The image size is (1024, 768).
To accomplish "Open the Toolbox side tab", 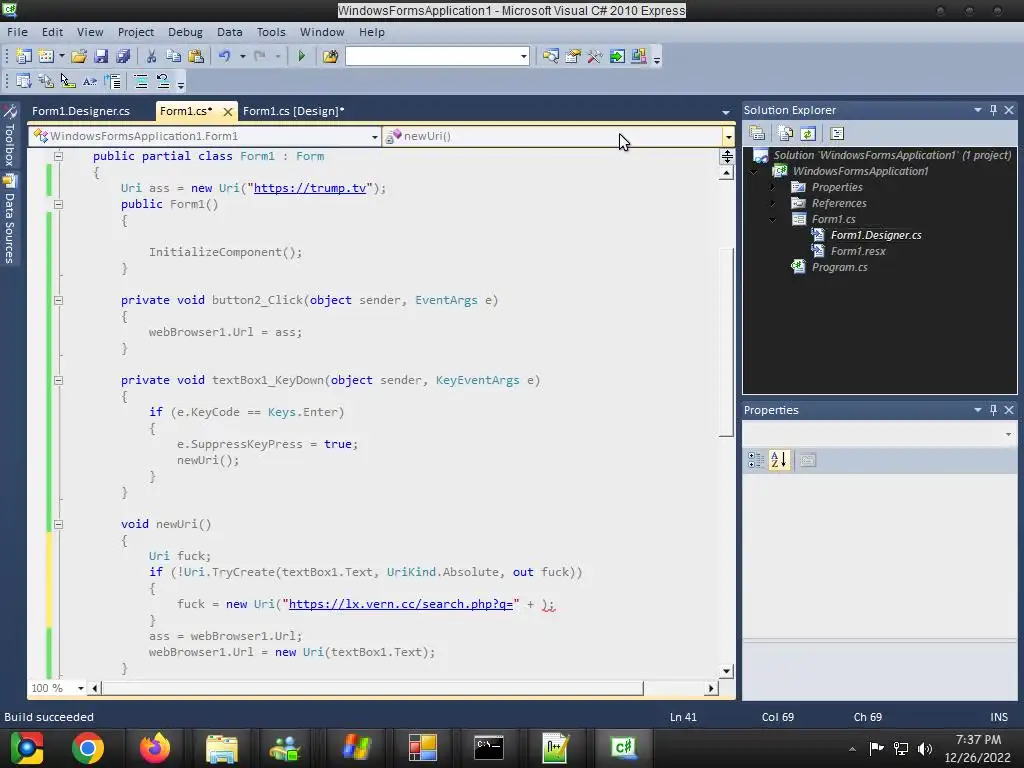I will point(9,136).
